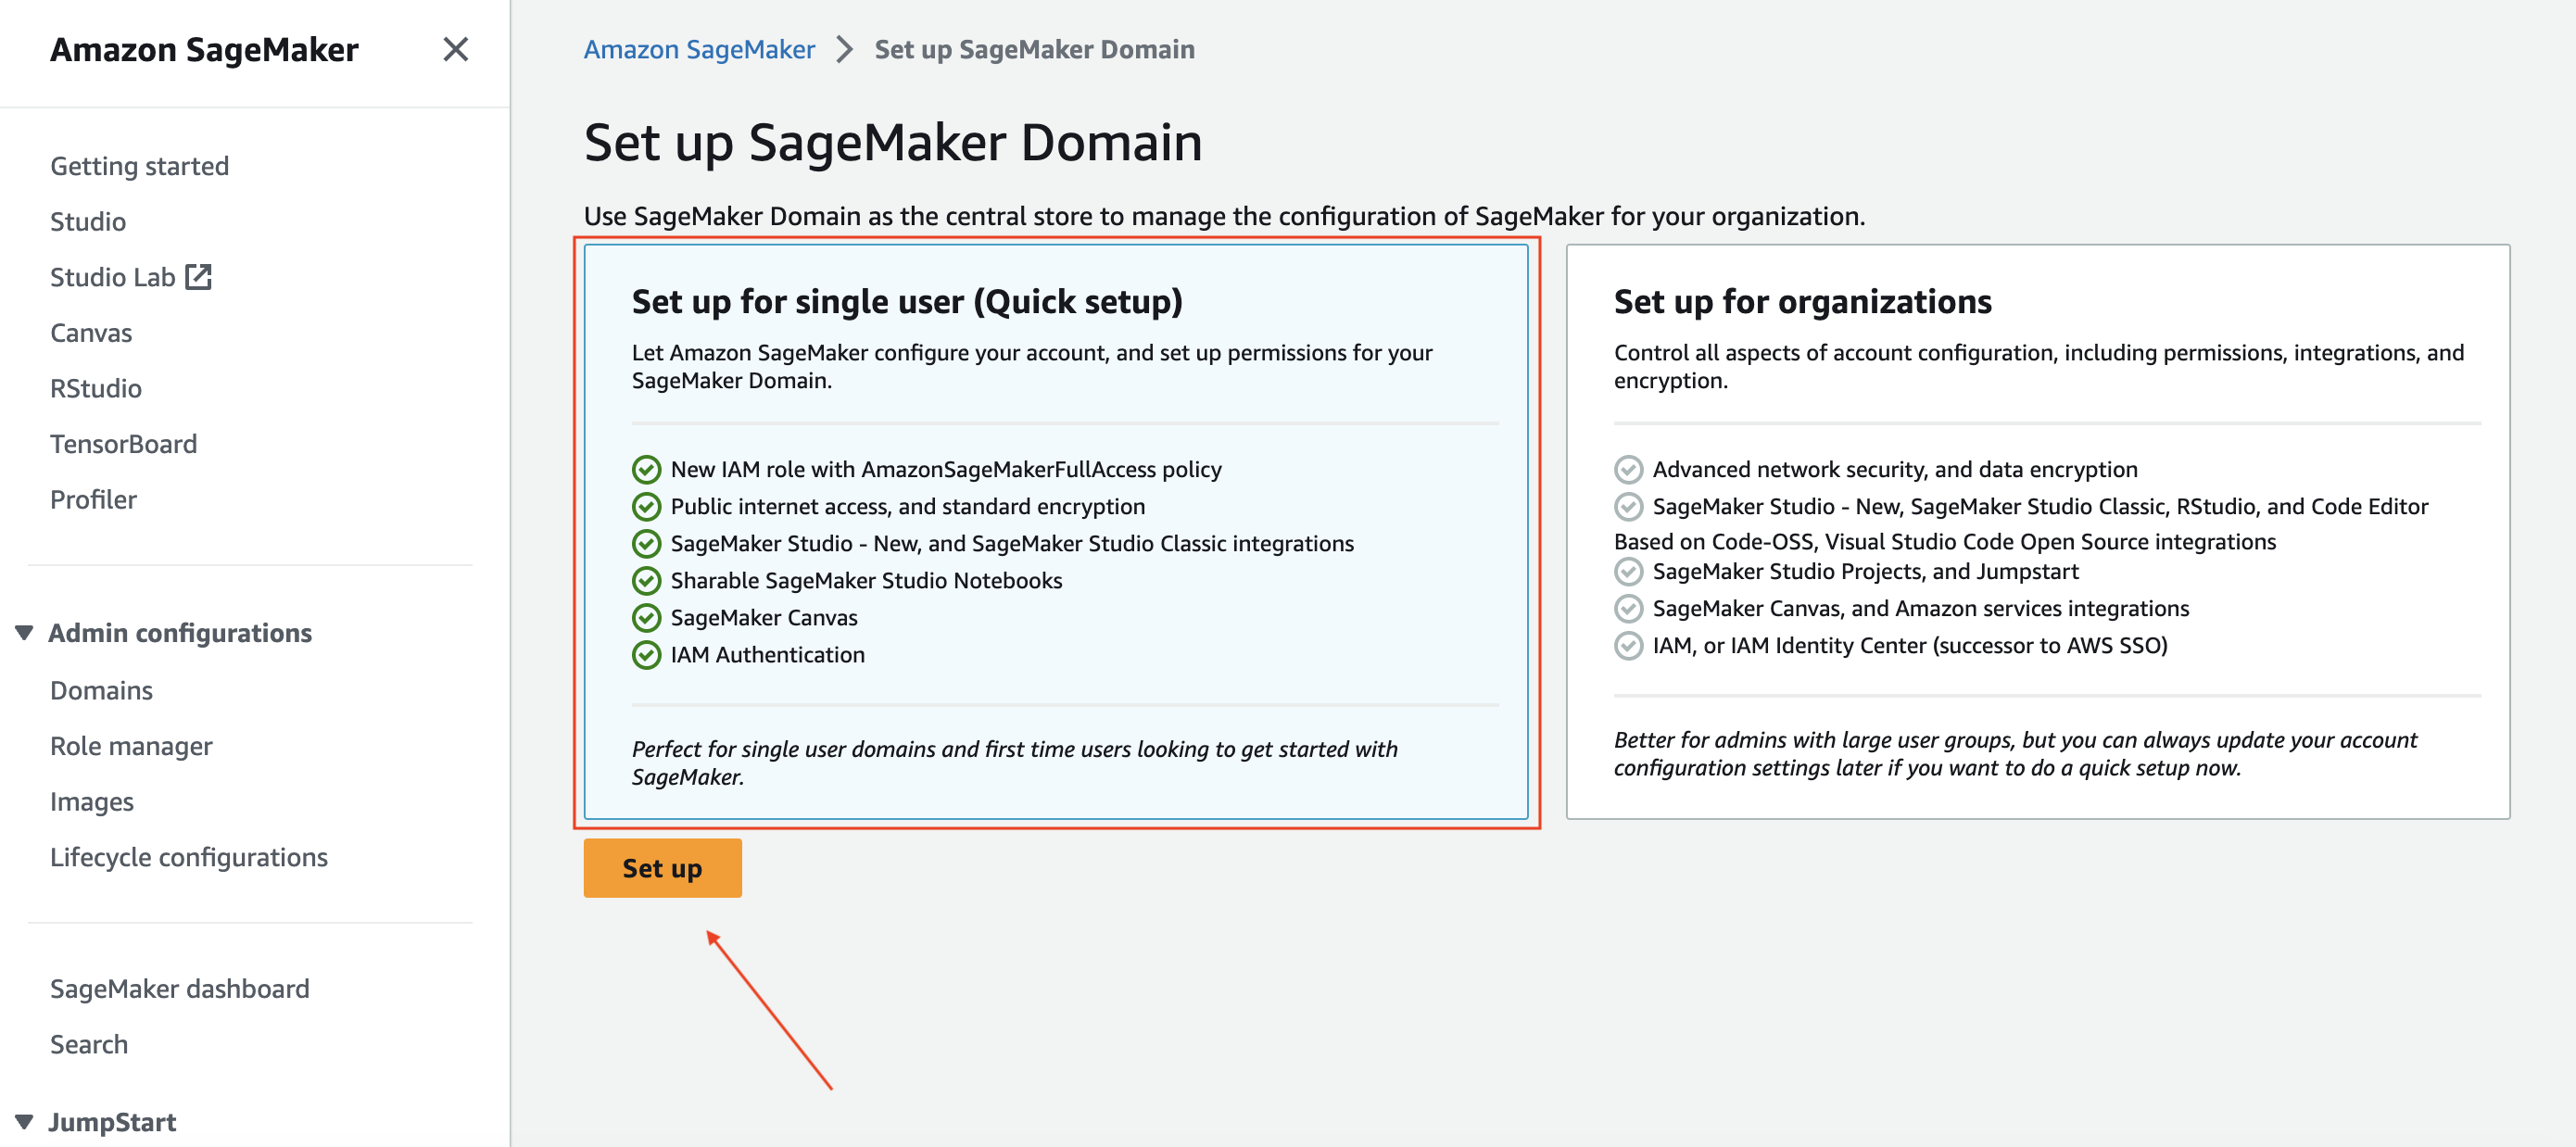Click the Amazon SageMaker breadcrumb link
Image resolution: width=2576 pixels, height=1147 pixels.
click(x=698, y=49)
